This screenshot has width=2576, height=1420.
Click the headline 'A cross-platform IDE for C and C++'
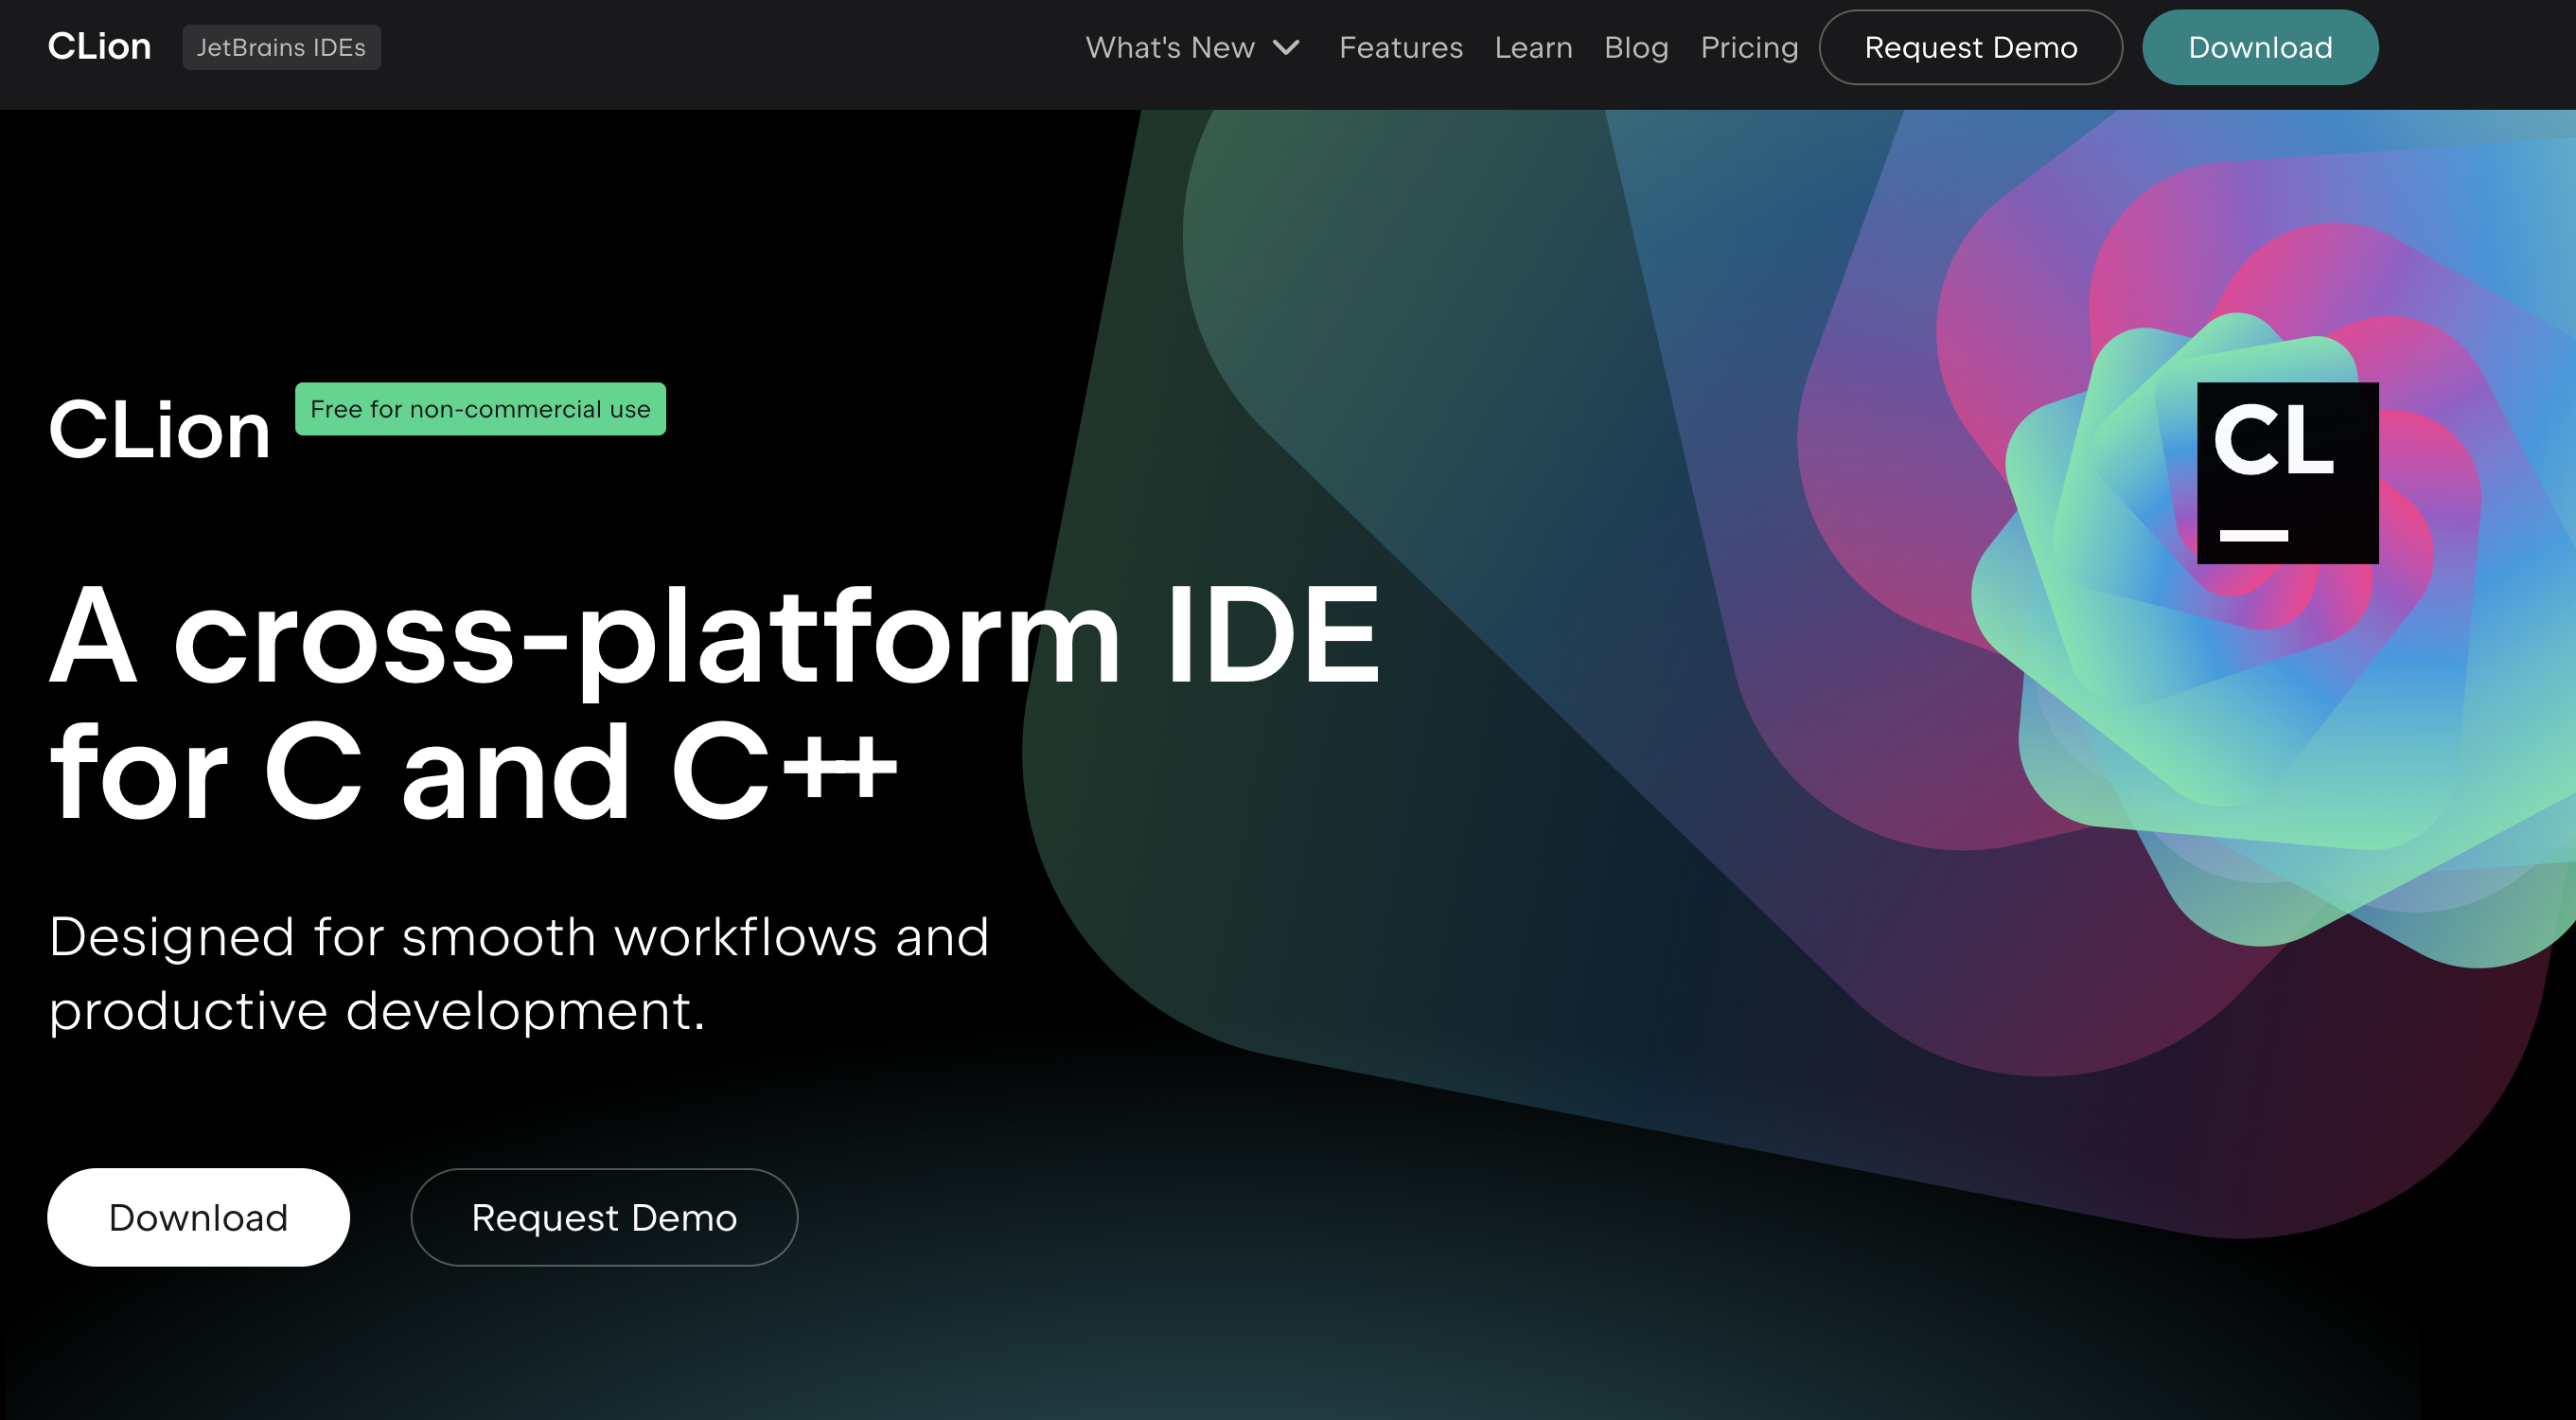[x=714, y=704]
